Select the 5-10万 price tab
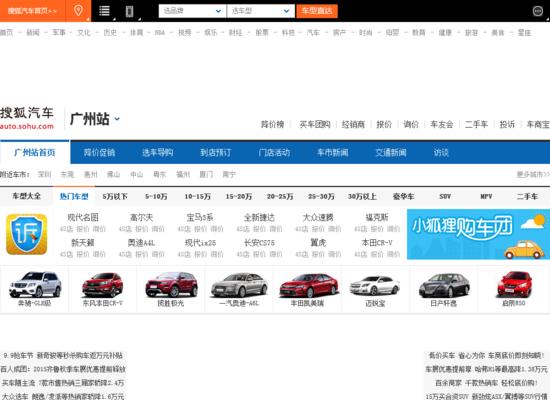This screenshot has width=550, height=400. pyautogui.click(x=156, y=196)
